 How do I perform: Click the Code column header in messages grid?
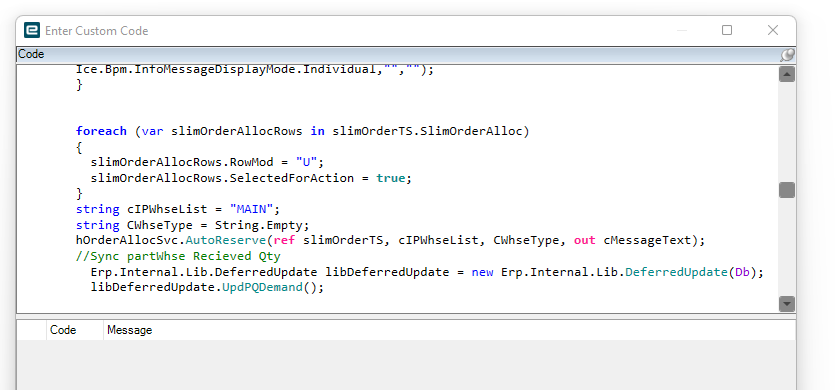click(63, 330)
